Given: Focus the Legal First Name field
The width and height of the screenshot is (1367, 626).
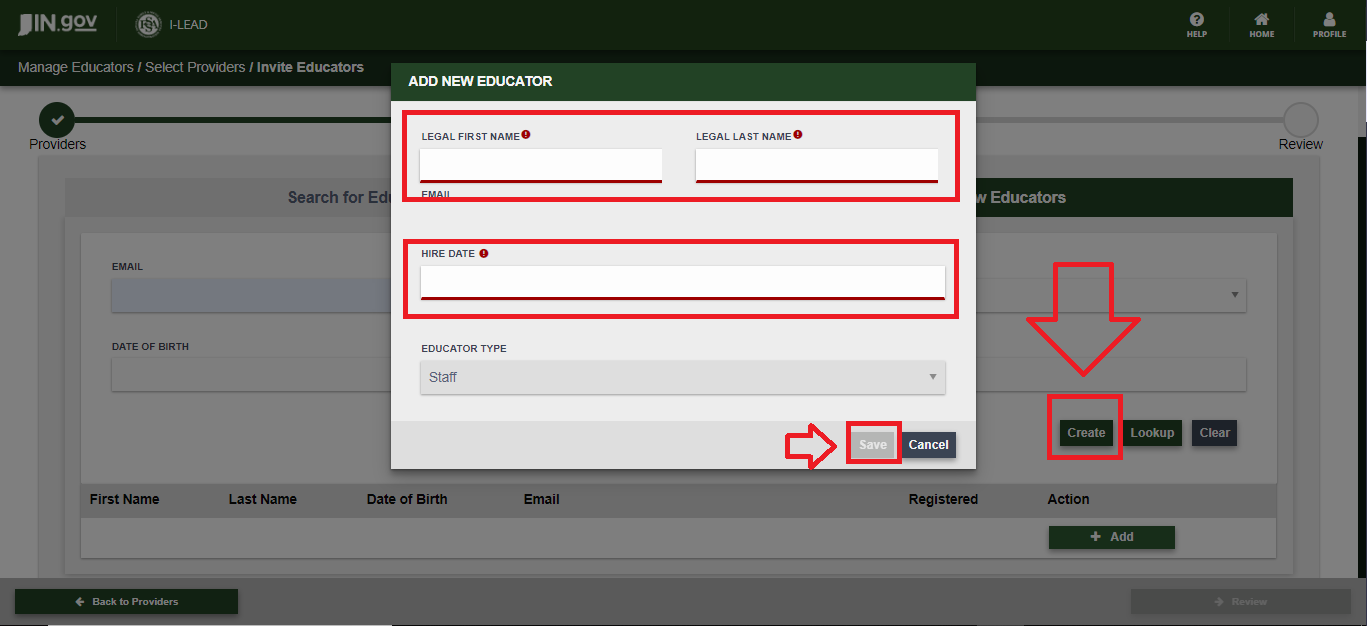Looking at the screenshot, I should coord(540,164).
